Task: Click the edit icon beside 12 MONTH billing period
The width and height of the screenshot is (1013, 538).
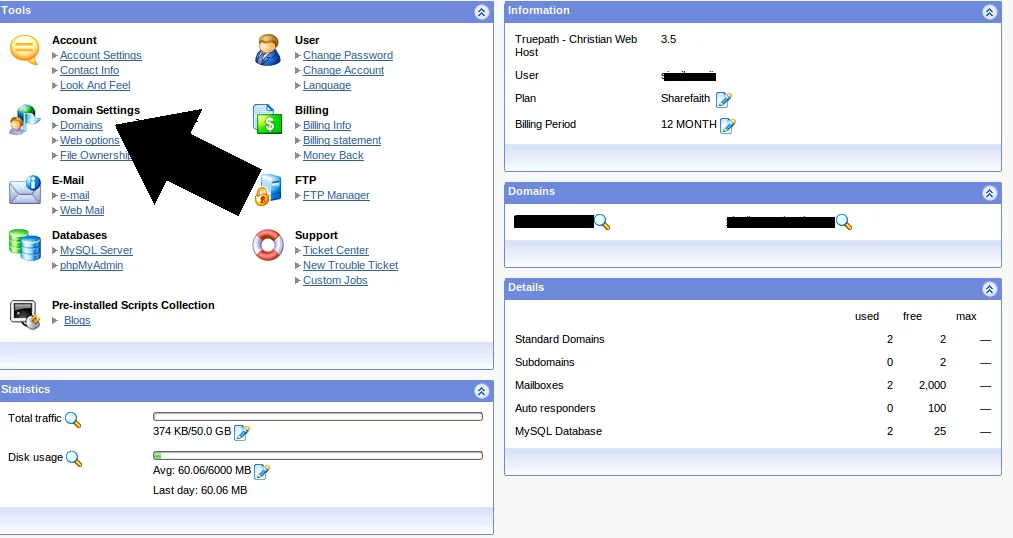Action: click(728, 125)
